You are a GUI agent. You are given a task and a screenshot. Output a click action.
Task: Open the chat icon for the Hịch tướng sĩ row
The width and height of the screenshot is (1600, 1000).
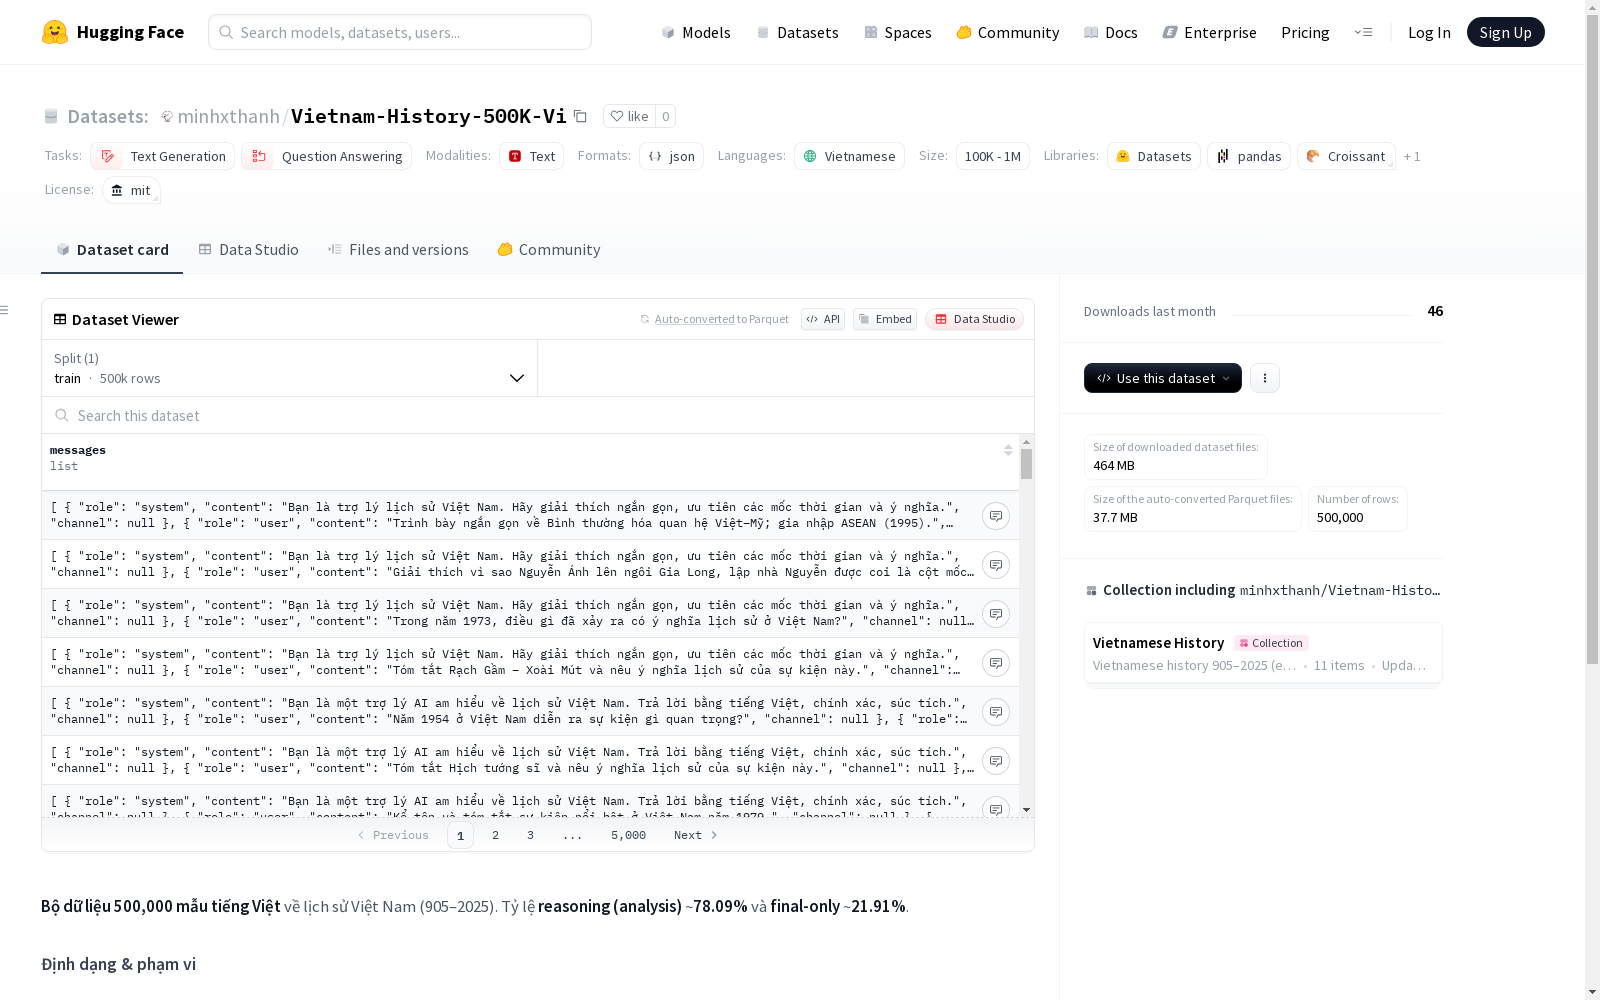[995, 761]
